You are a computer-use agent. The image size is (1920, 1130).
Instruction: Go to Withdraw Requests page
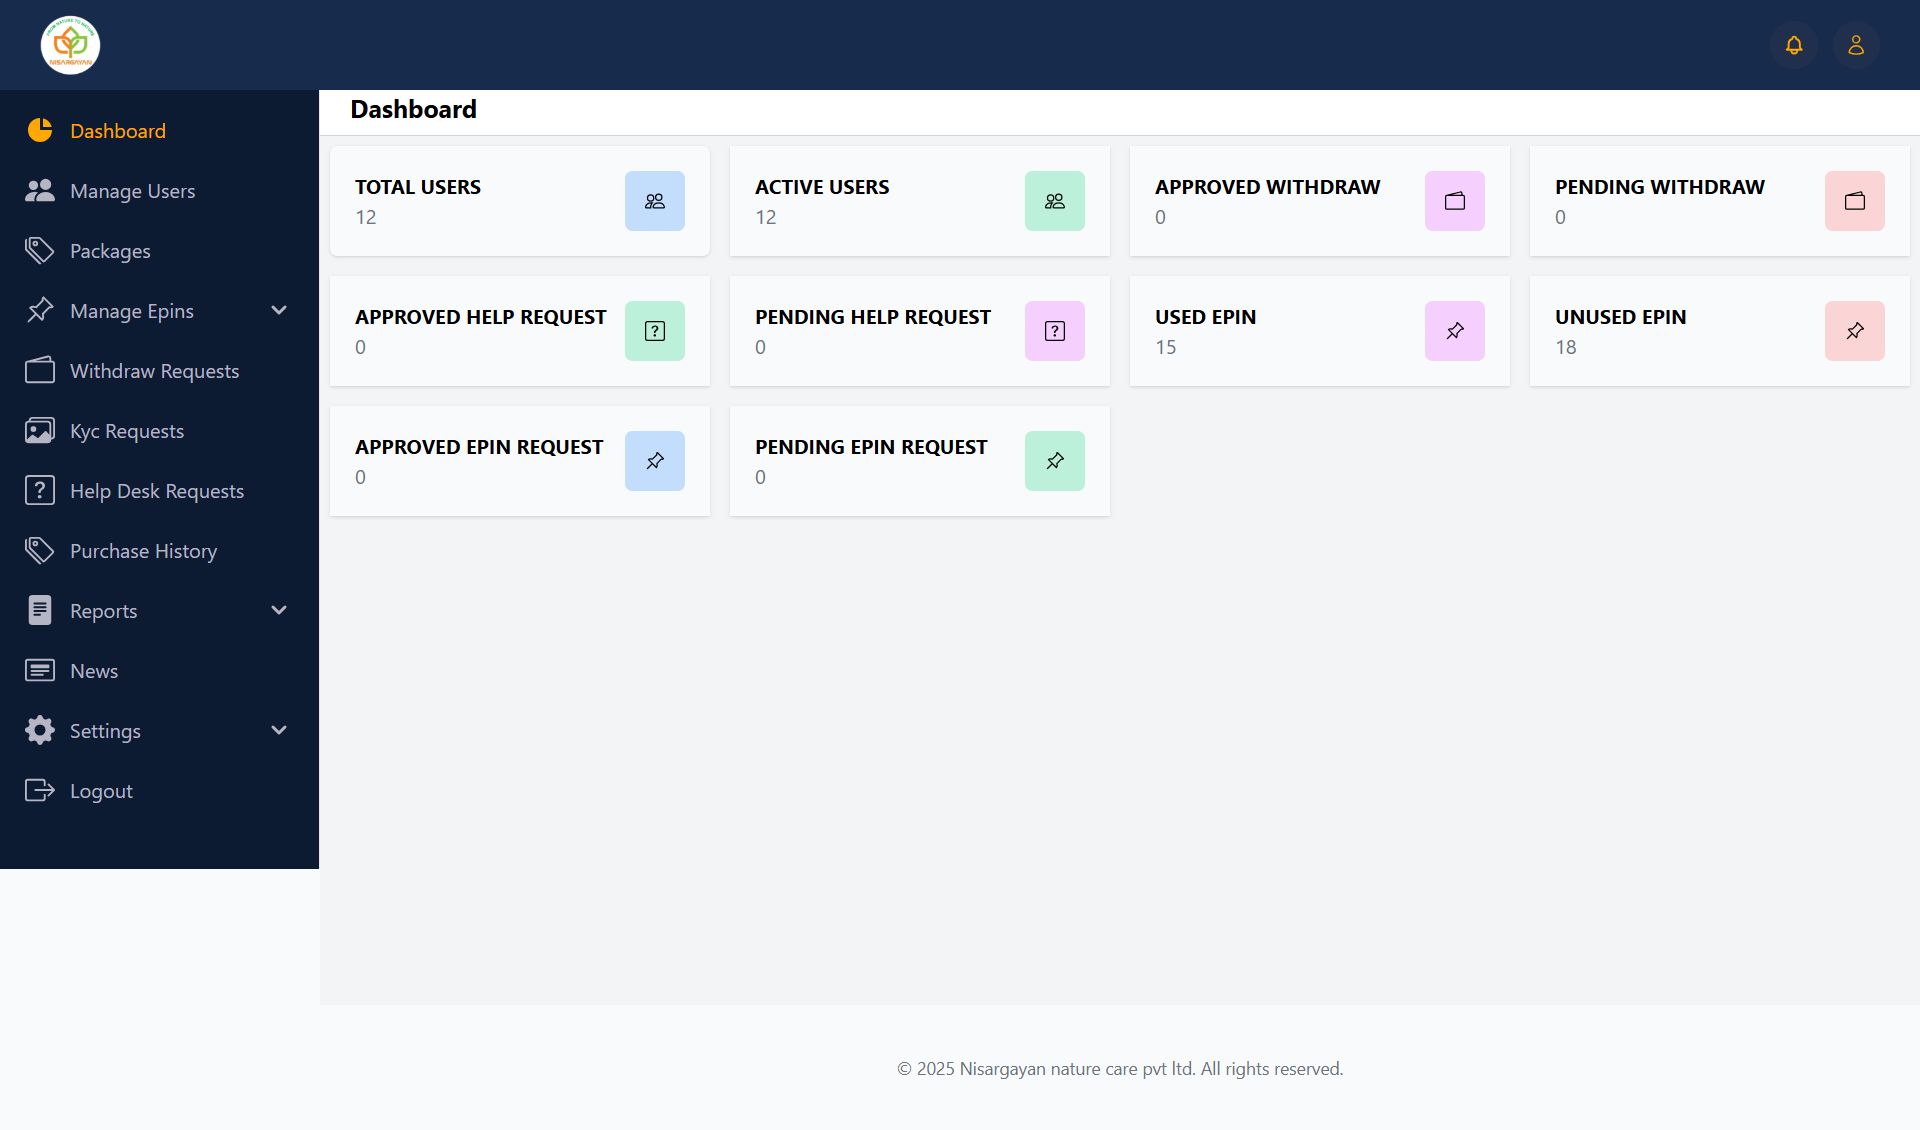(154, 371)
